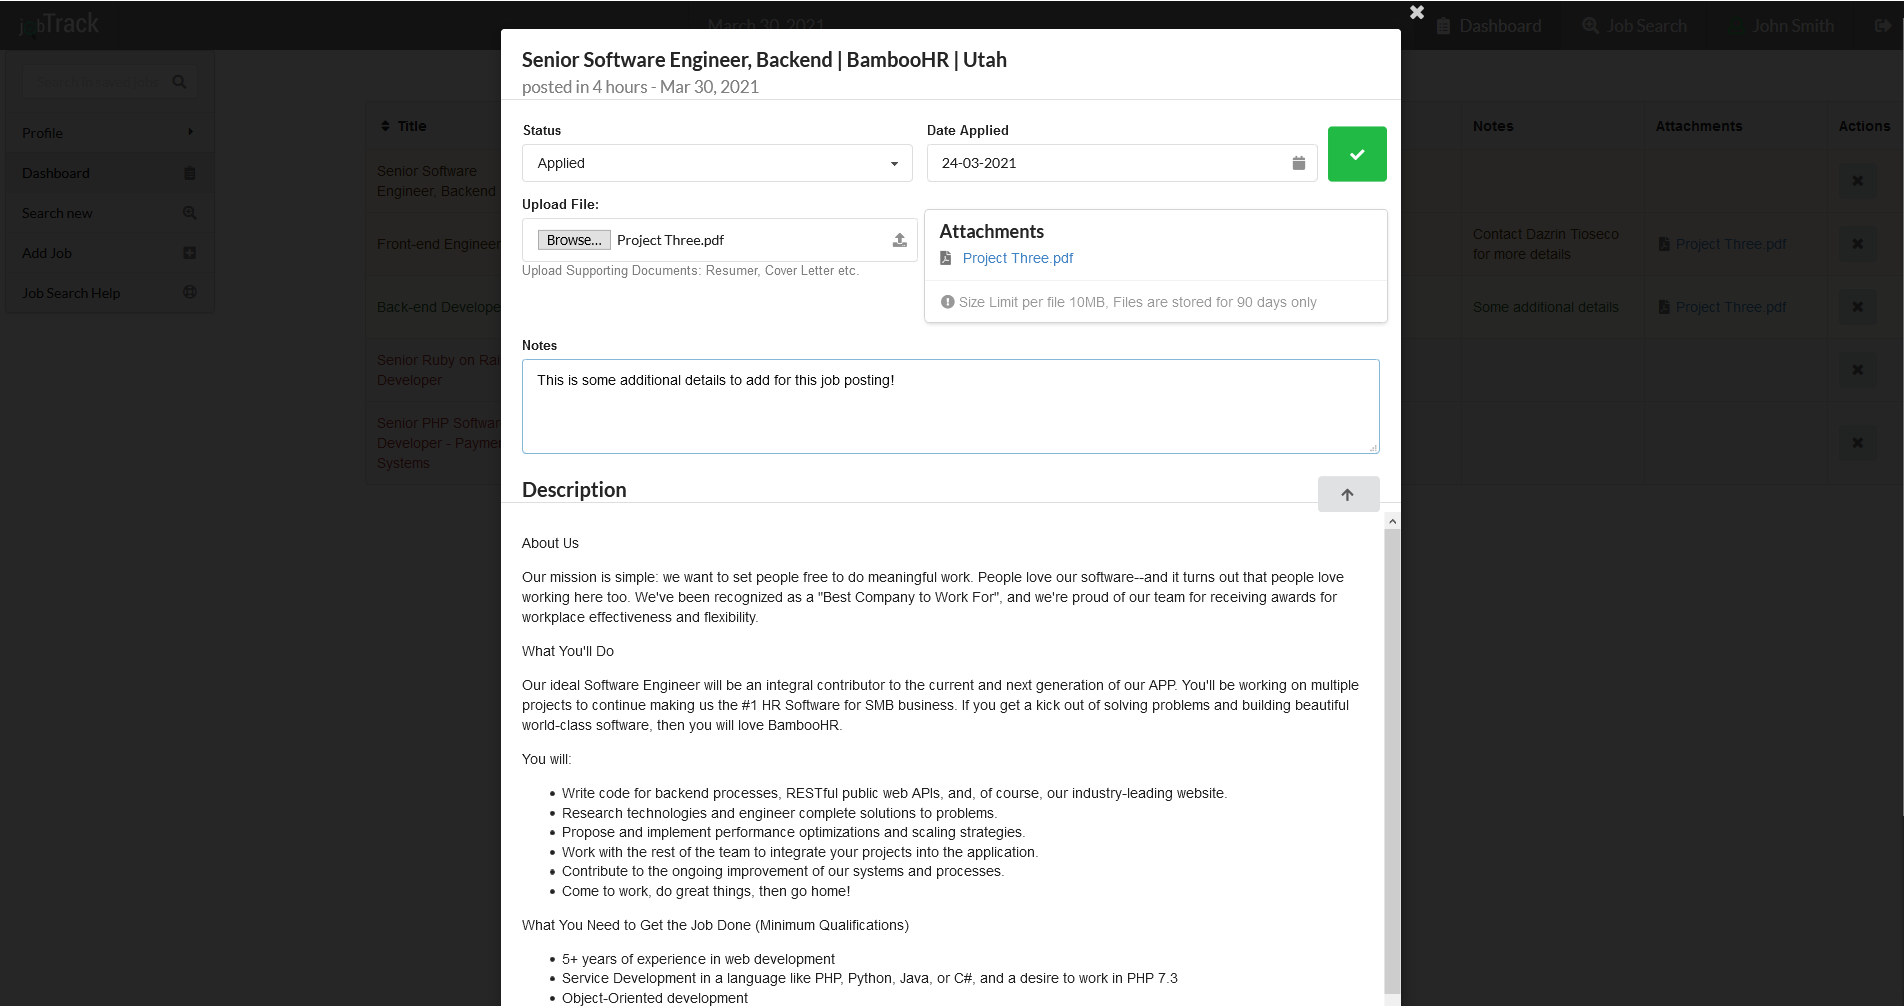Click the 'Some additional details' note cell
Image resolution: width=1904 pixels, height=1006 pixels.
tap(1546, 307)
